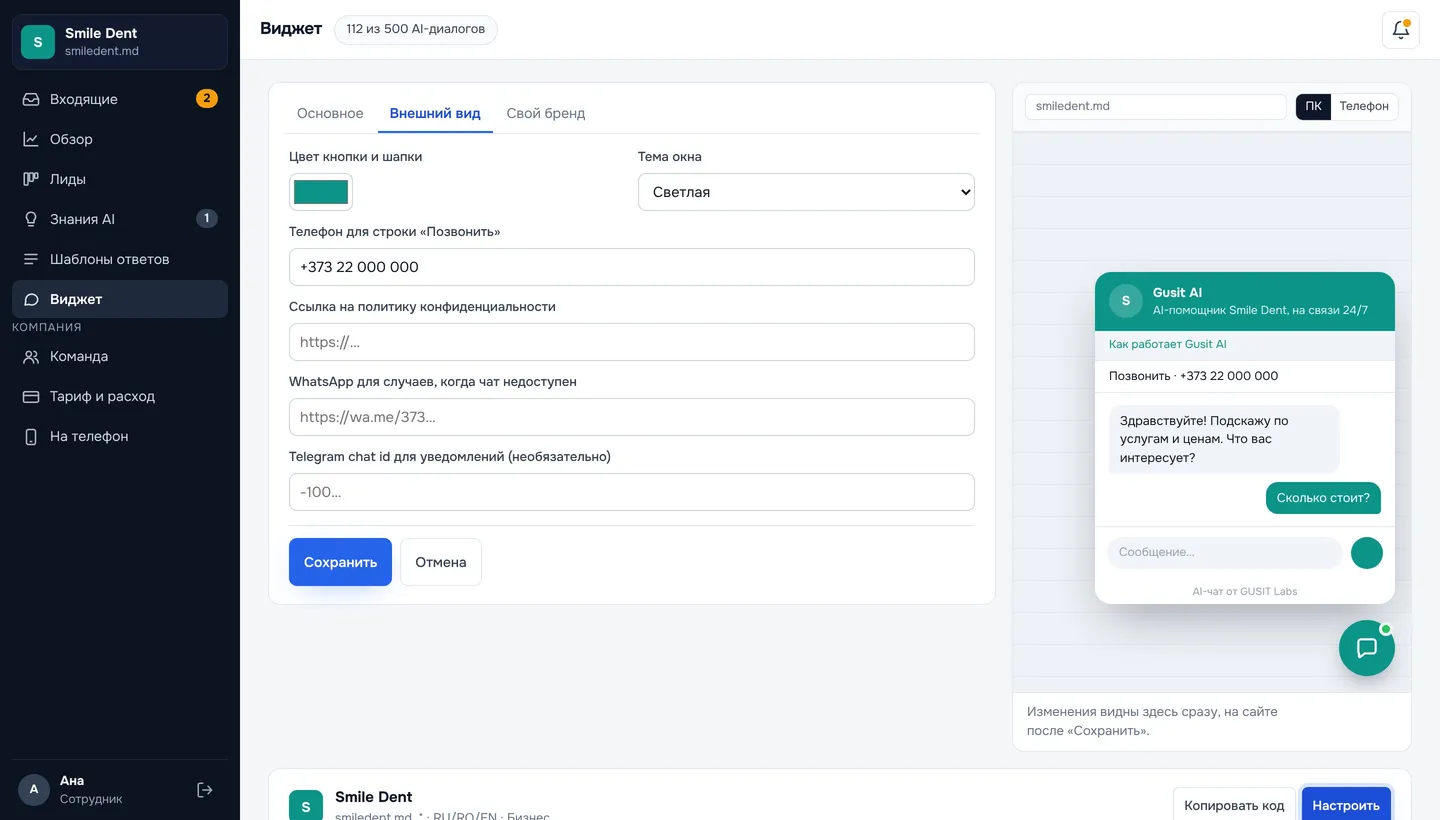
Task: Open the button and header color swatch
Action: click(321, 192)
